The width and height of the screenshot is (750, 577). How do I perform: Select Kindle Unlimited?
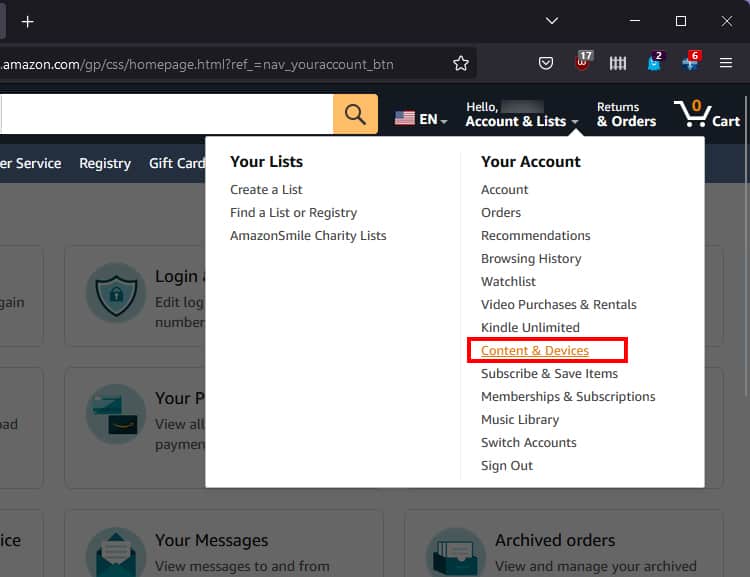coord(530,327)
